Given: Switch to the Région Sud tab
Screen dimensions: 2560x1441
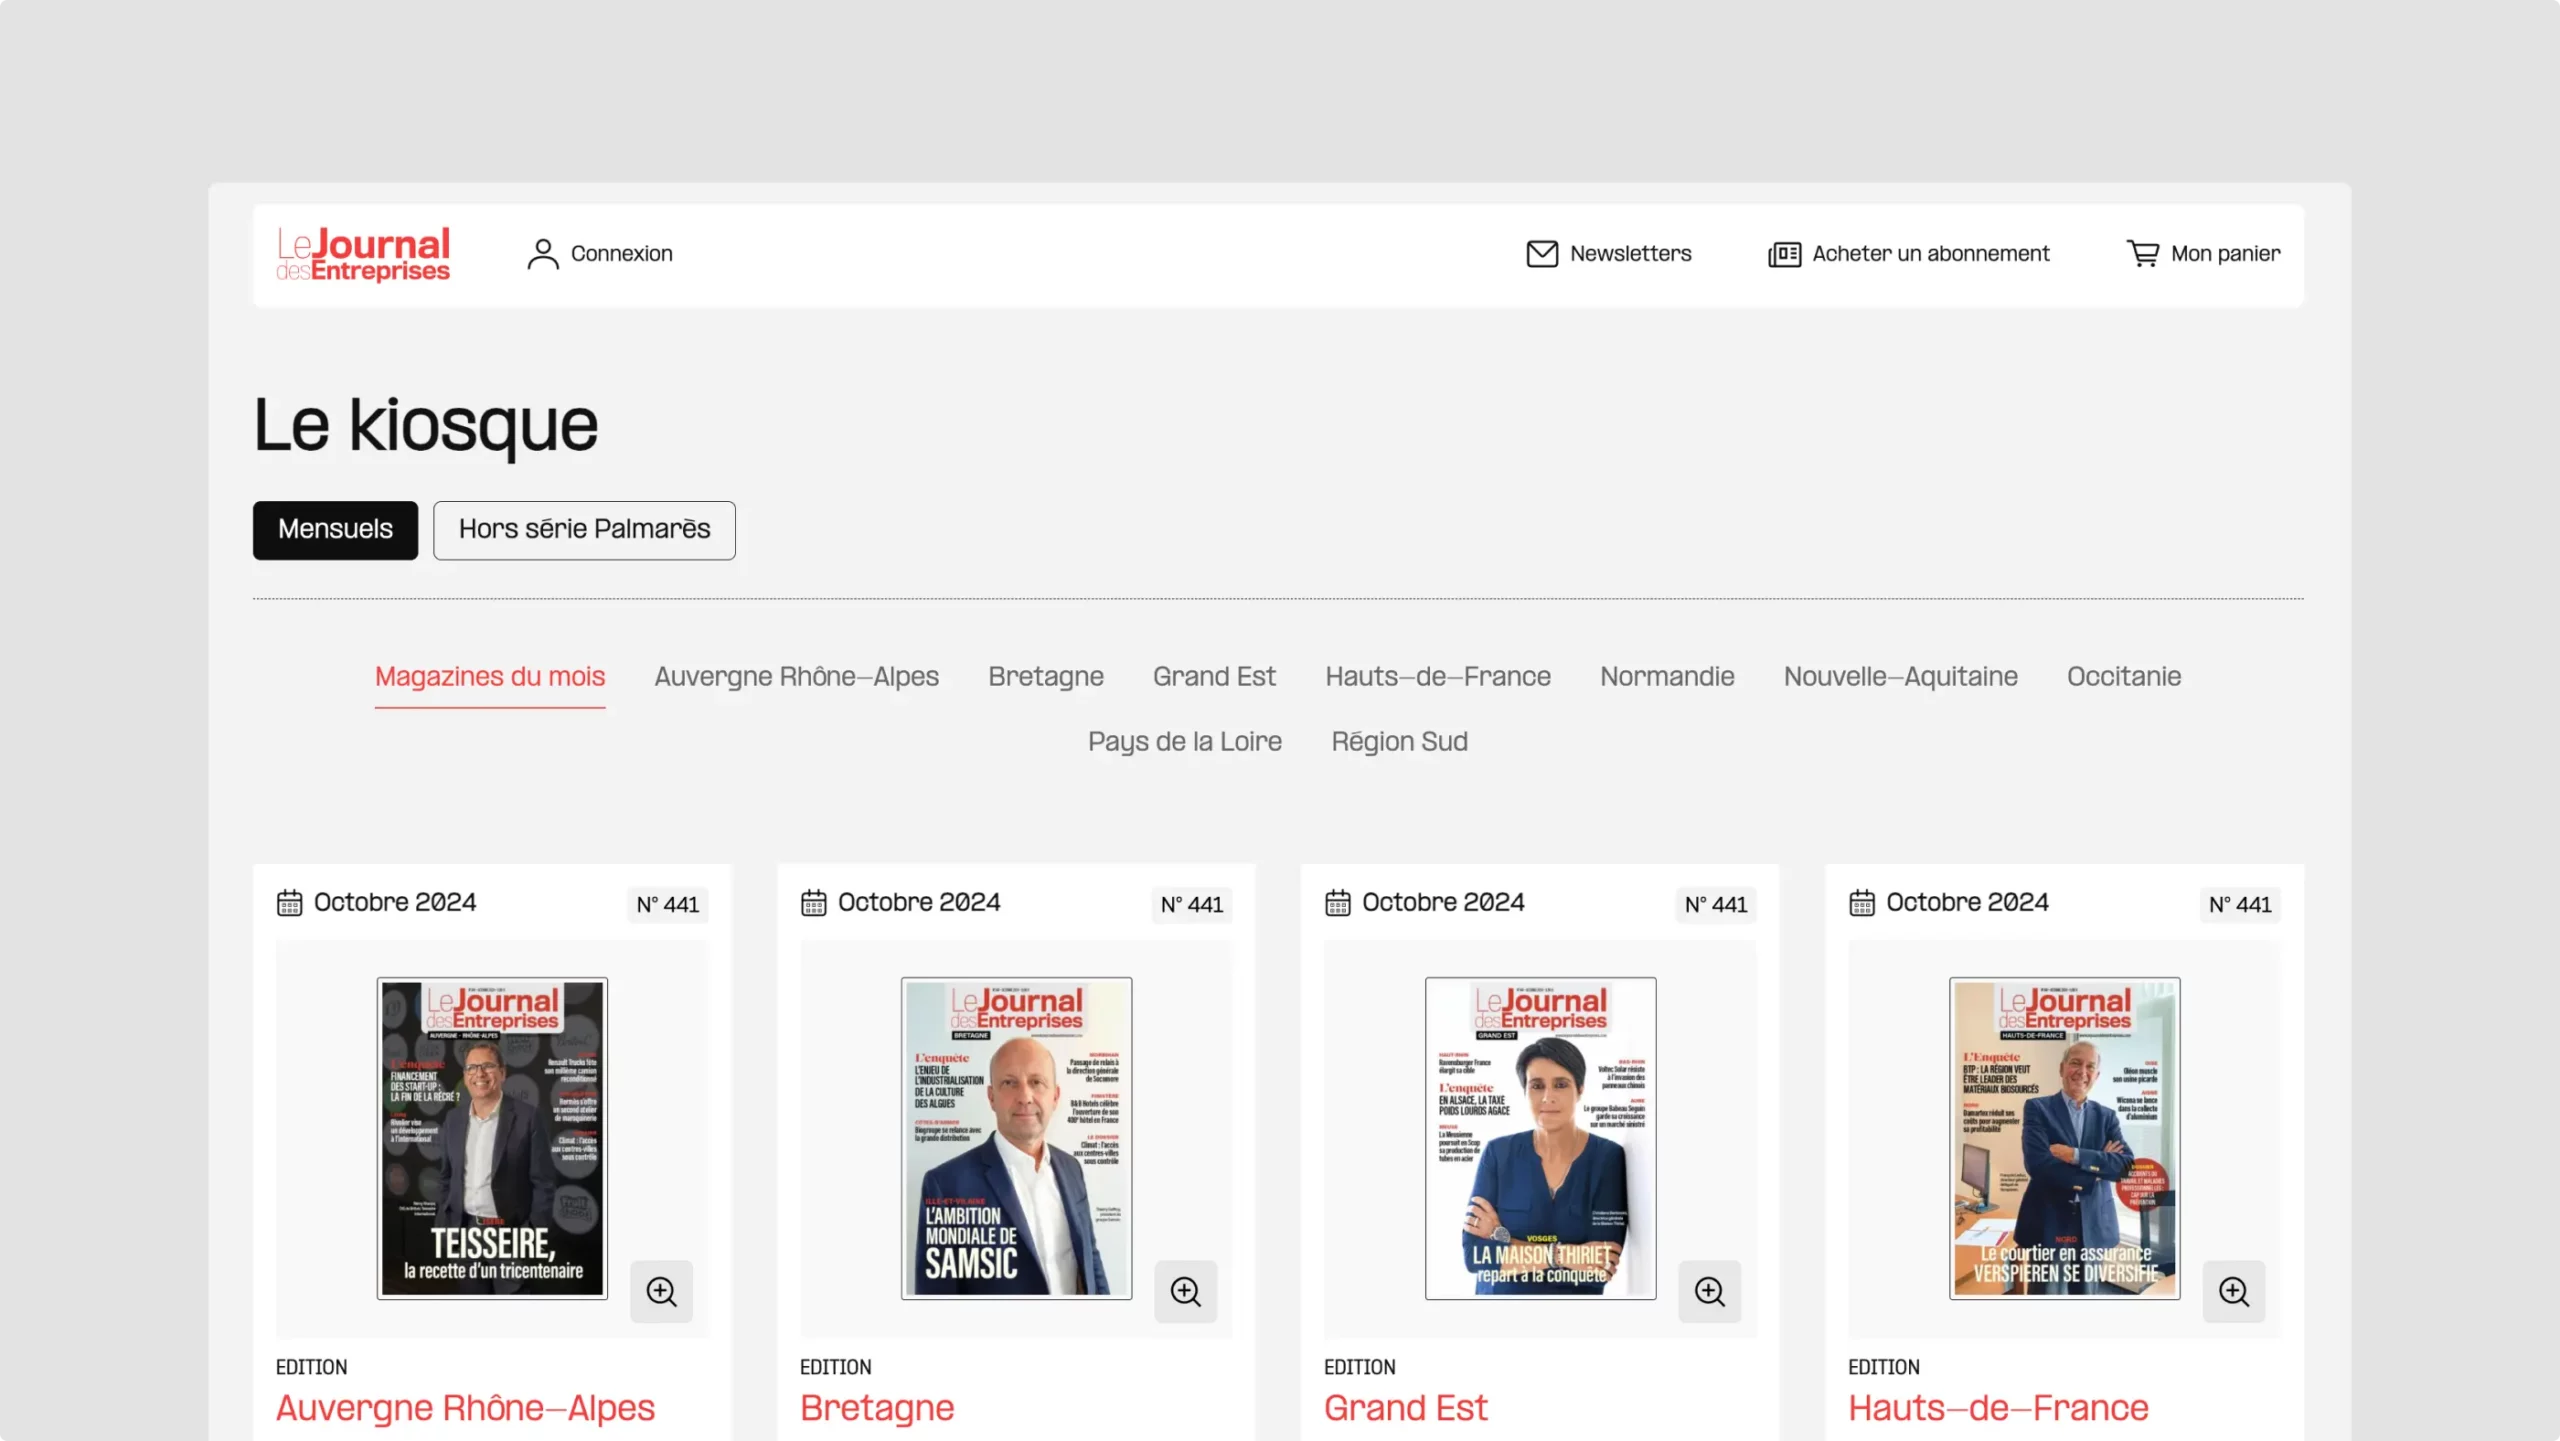Looking at the screenshot, I should [x=1399, y=742].
